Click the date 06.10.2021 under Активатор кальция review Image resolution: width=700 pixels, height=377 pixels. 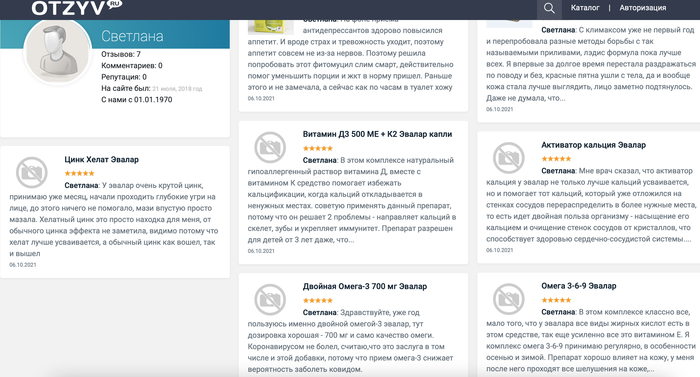click(500, 250)
